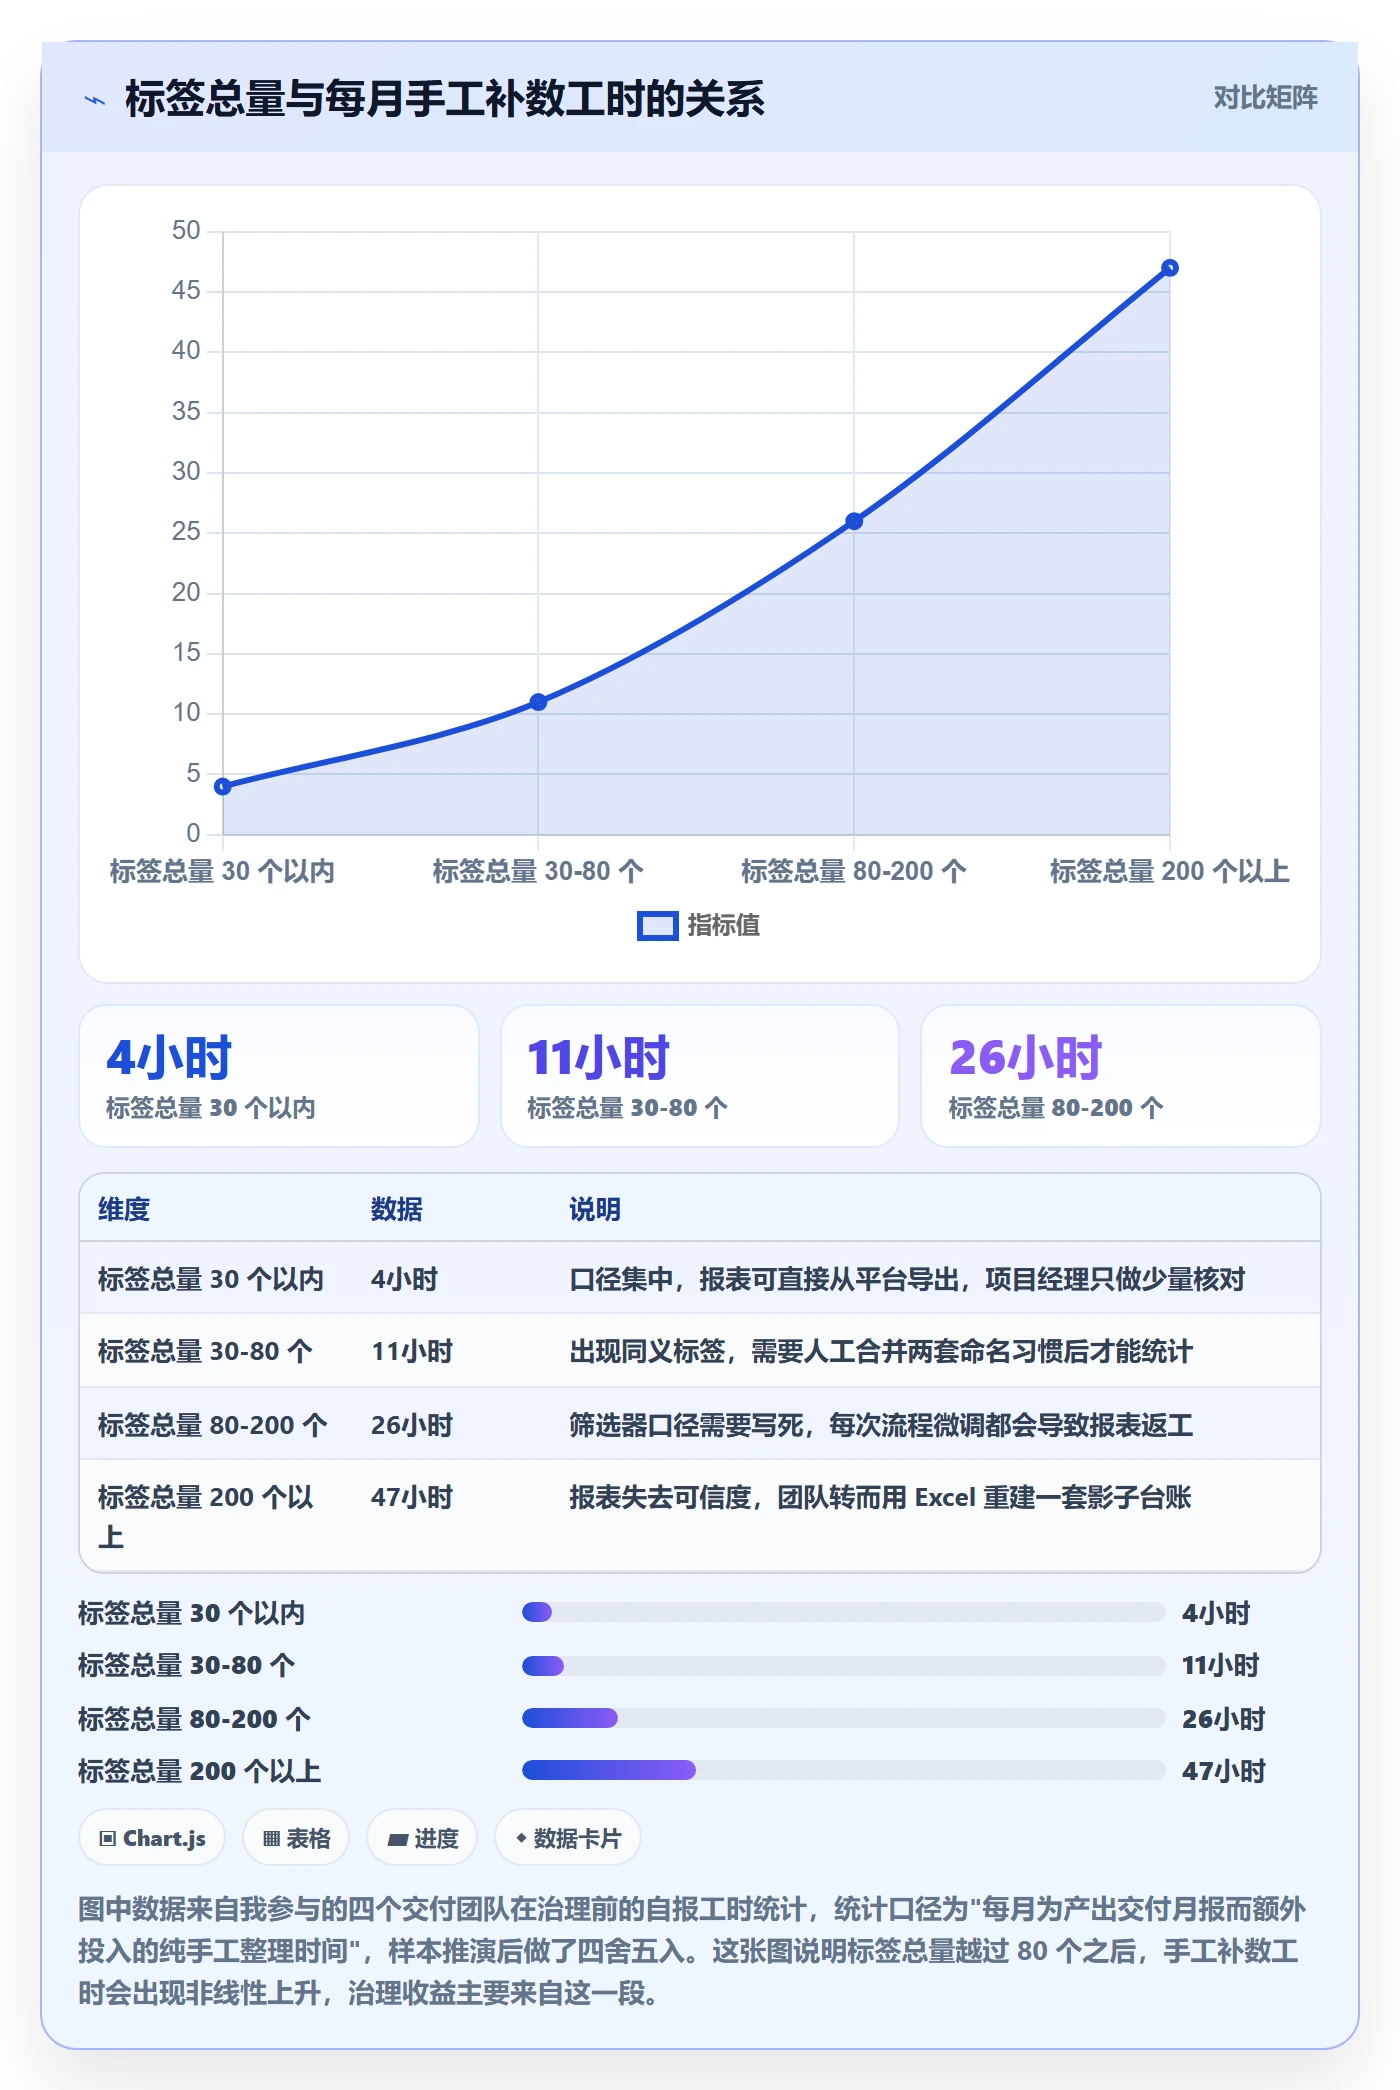This screenshot has width=1400, height=2090.
Task: Click the progress bar for 80-200 个
Action: point(843,1718)
